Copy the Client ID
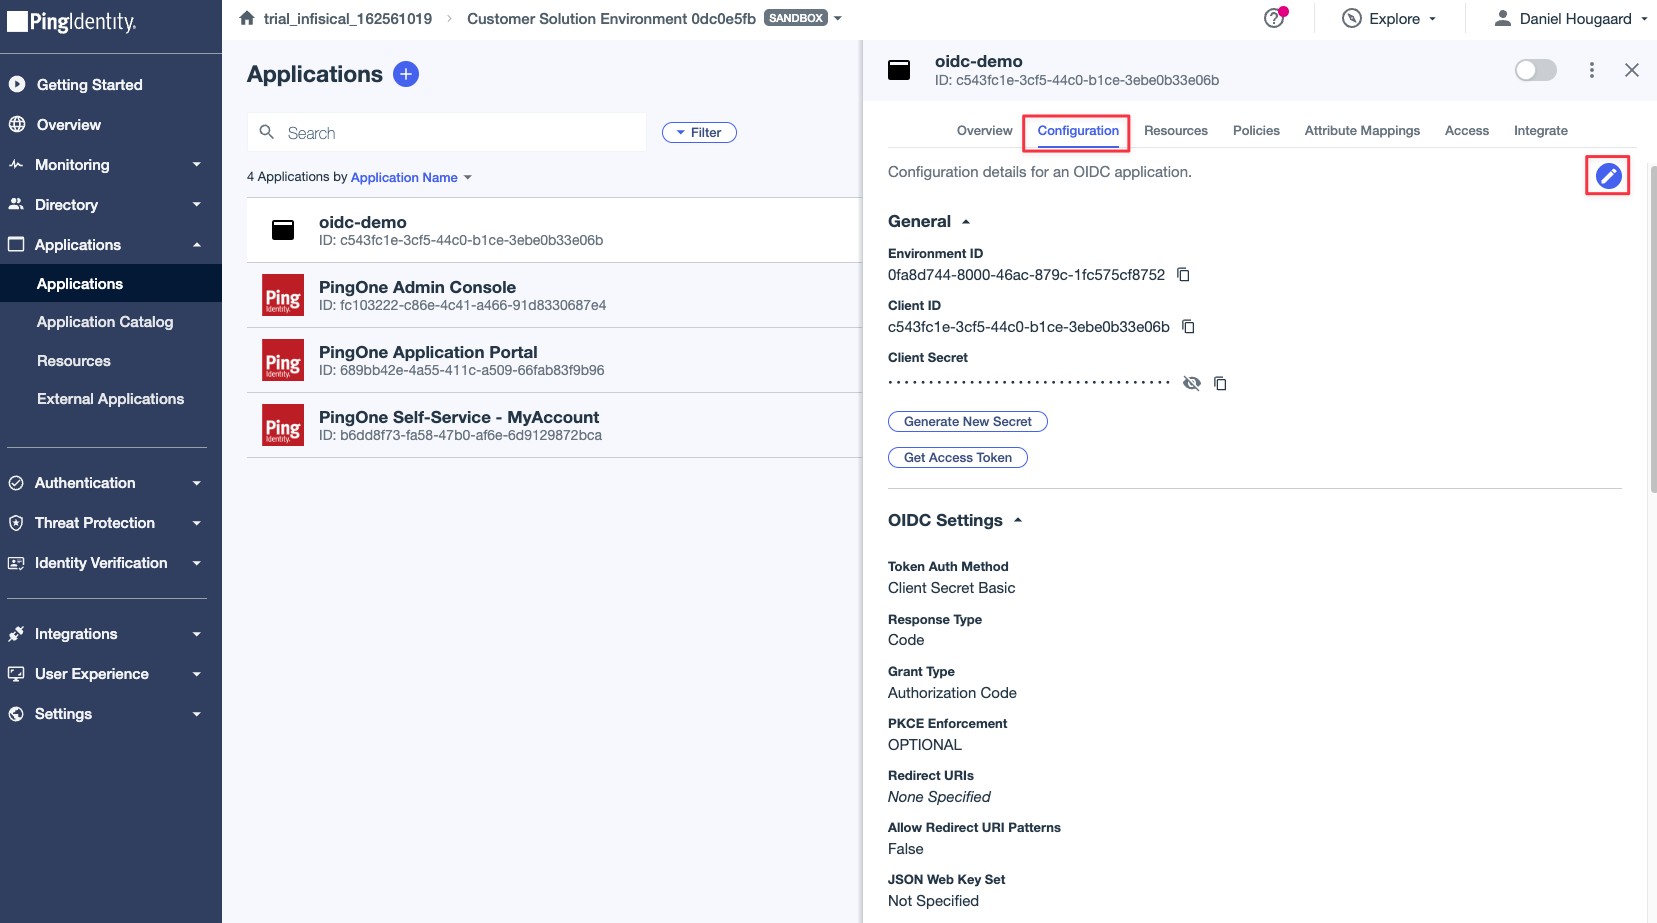The height and width of the screenshot is (923, 1657). [1188, 327]
